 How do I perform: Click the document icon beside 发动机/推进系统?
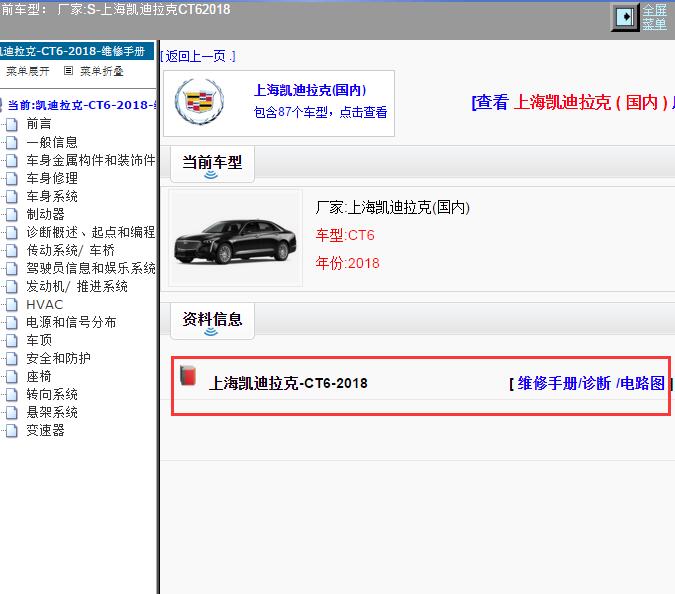(x=12, y=287)
